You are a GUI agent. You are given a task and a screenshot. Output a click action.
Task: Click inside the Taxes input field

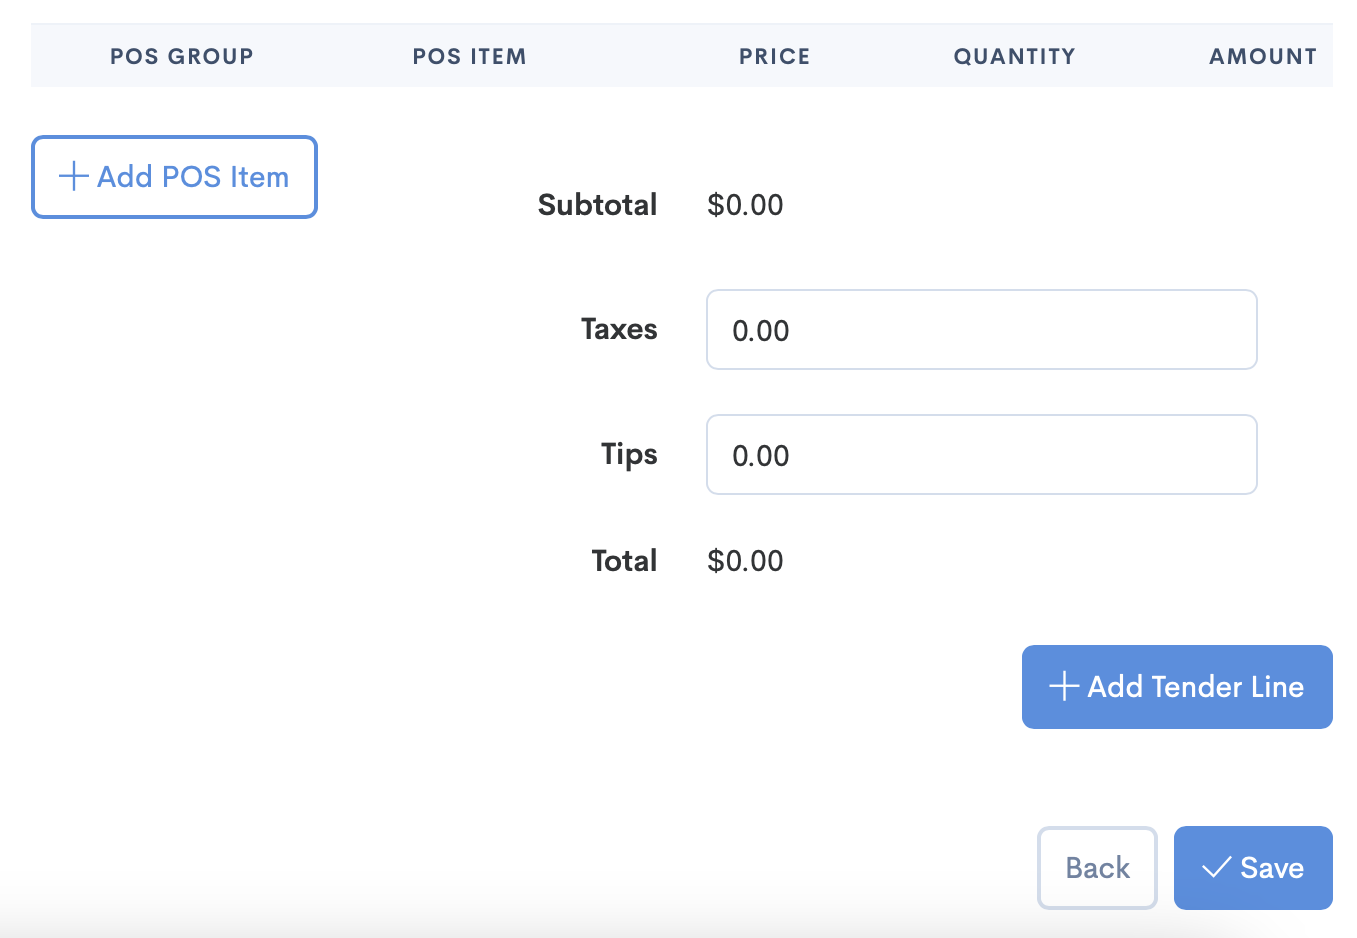pyautogui.click(x=981, y=329)
